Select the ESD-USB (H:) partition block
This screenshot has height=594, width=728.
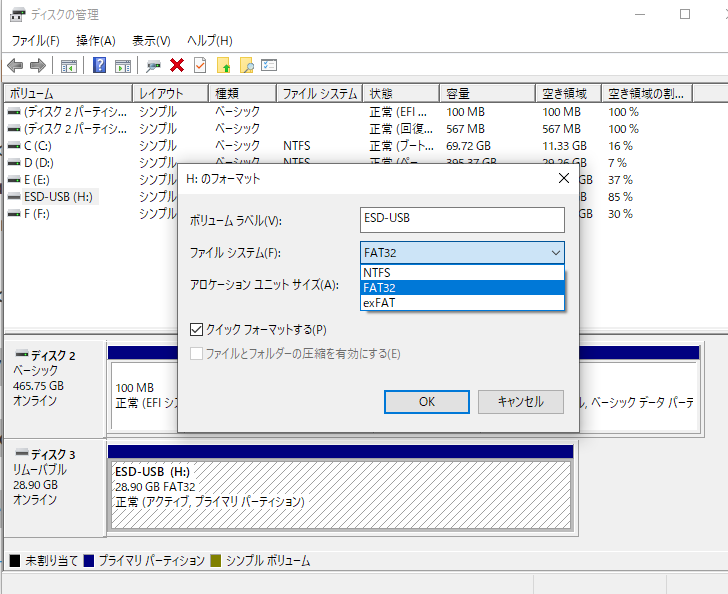341,495
